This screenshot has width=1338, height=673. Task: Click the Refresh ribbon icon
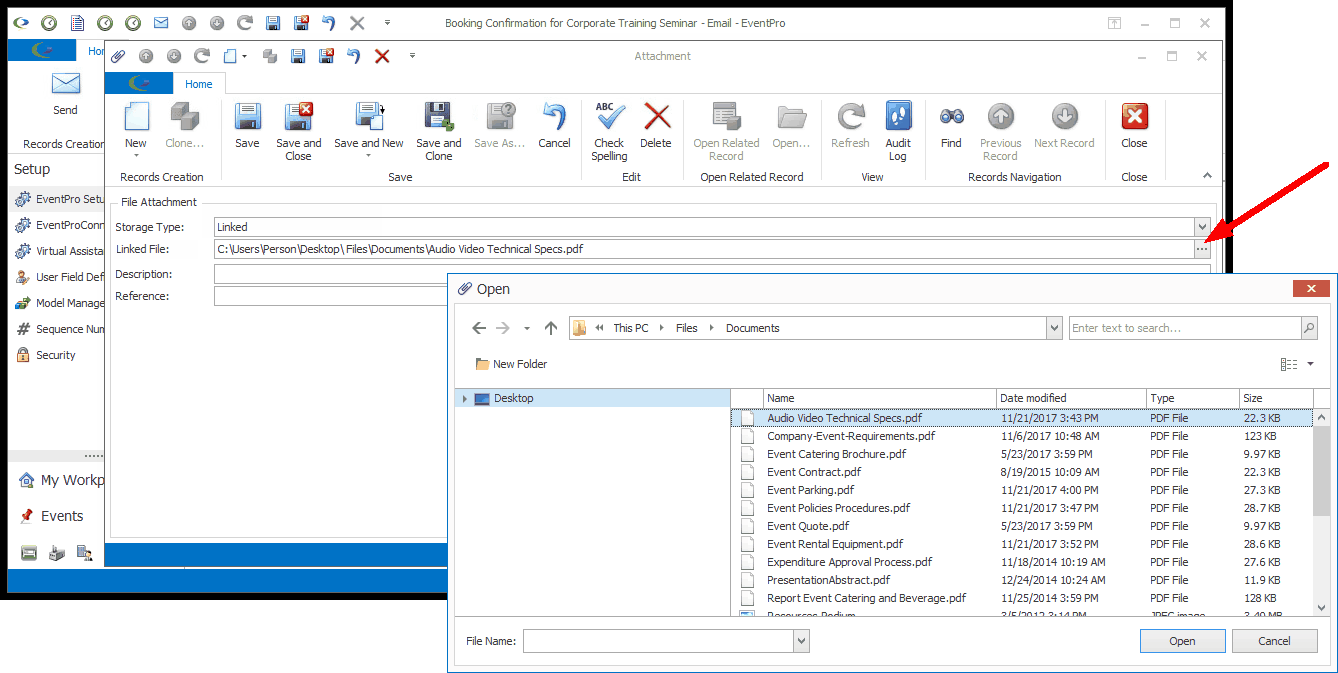pos(850,116)
